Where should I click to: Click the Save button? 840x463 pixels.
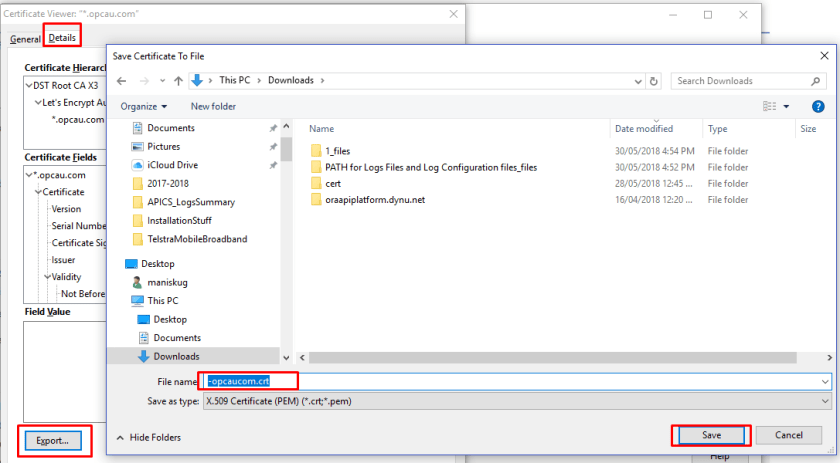click(710, 435)
